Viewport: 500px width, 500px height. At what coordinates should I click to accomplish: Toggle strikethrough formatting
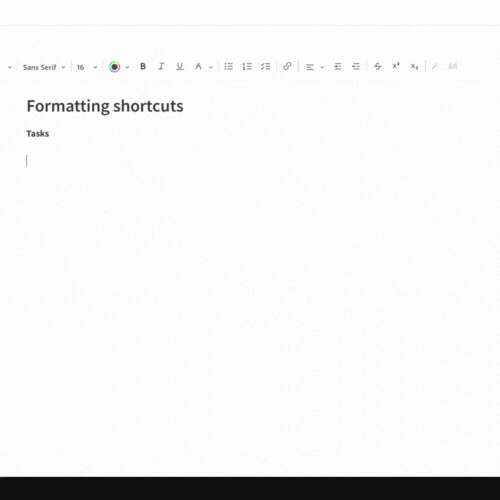tap(377, 66)
